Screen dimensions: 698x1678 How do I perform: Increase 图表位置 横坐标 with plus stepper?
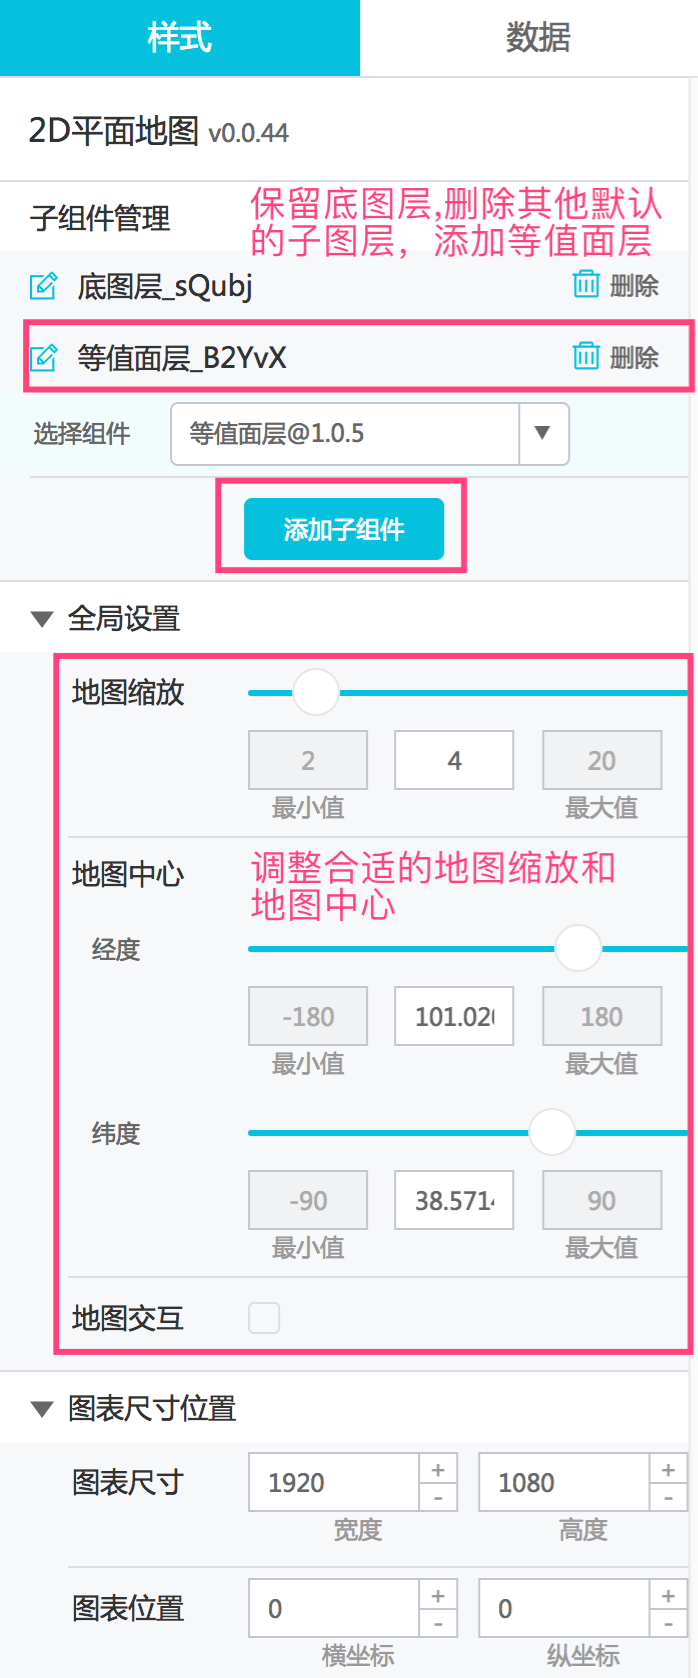click(438, 1595)
